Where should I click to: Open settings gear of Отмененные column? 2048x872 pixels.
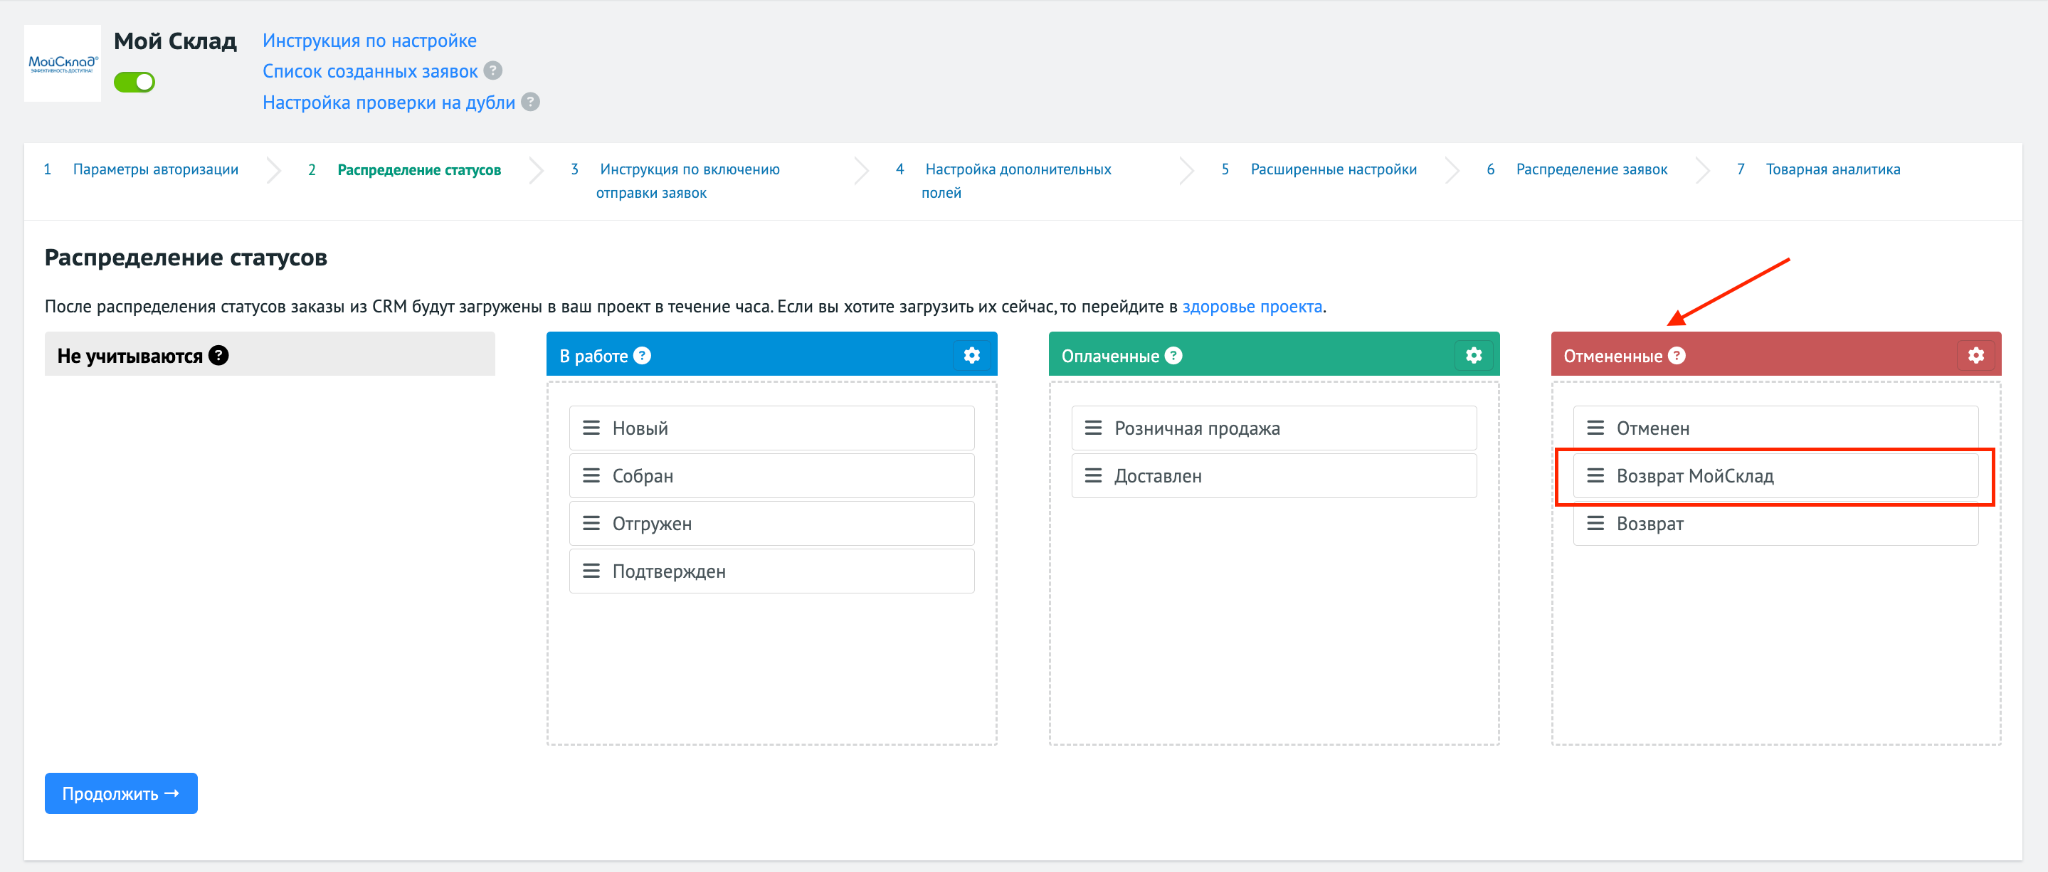click(1975, 355)
